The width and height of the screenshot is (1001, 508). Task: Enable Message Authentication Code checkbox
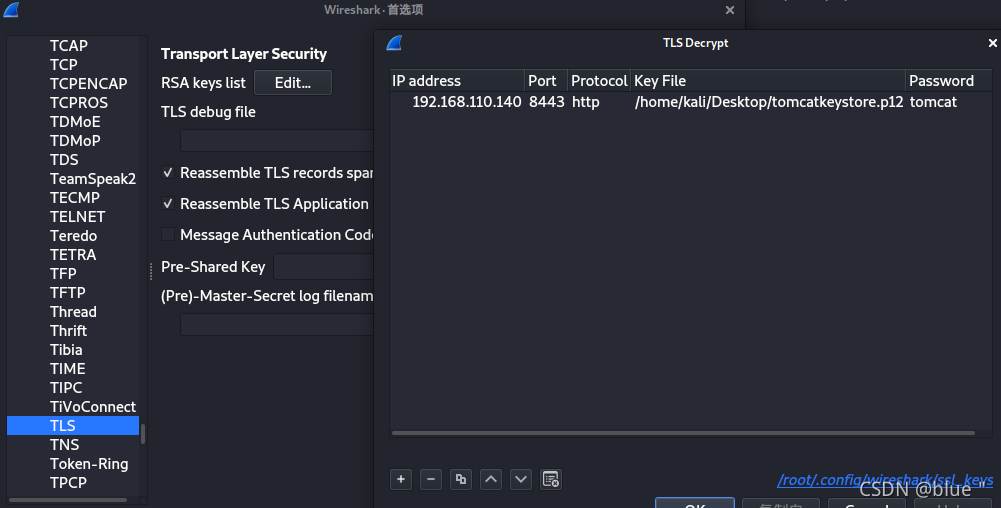(x=168, y=234)
